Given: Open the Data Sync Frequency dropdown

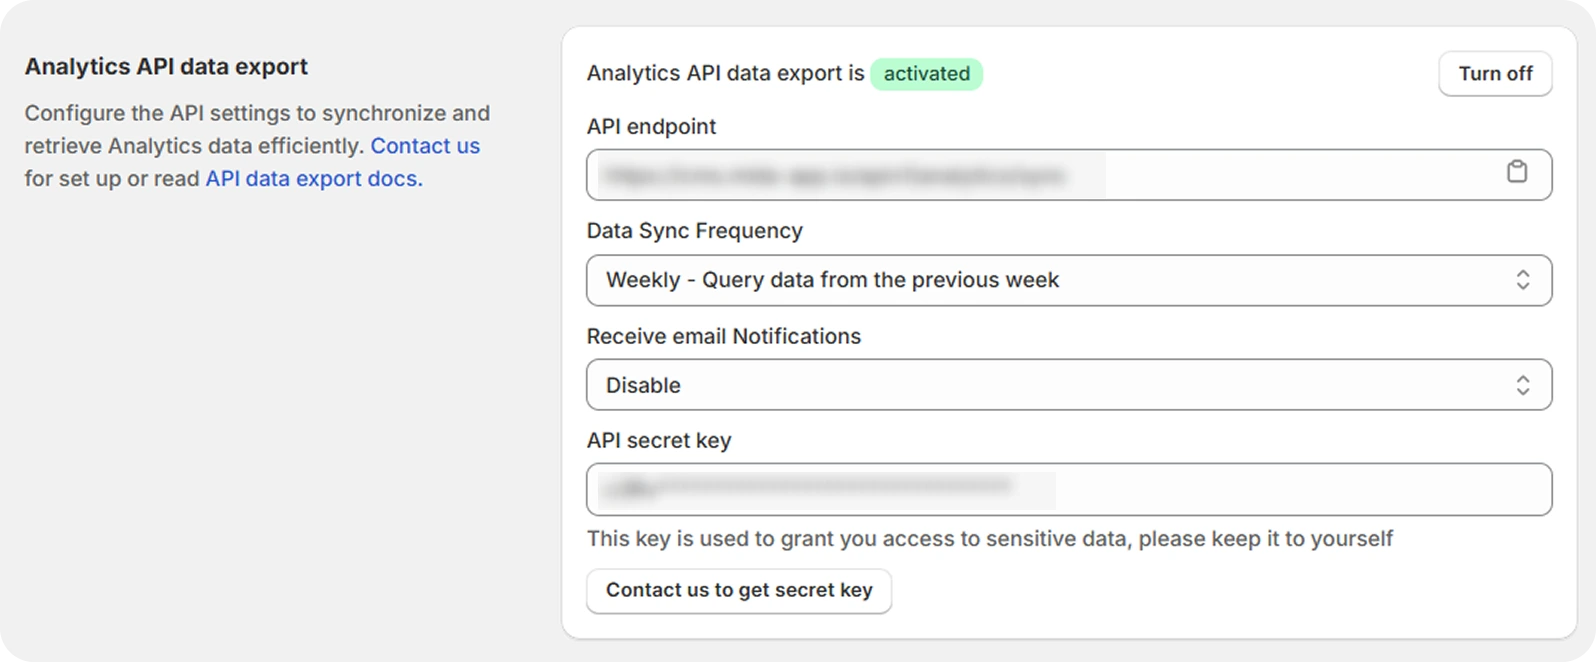Looking at the screenshot, I should pos(1069,280).
